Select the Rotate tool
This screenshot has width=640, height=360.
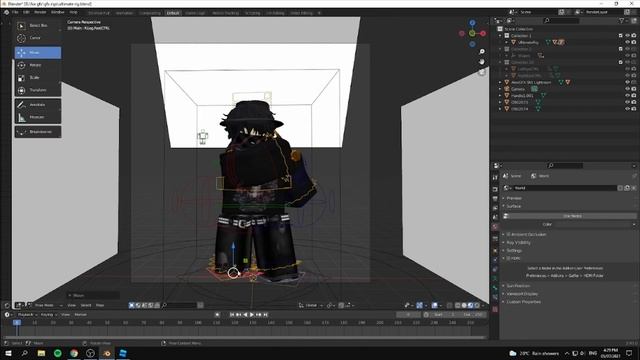point(38,65)
